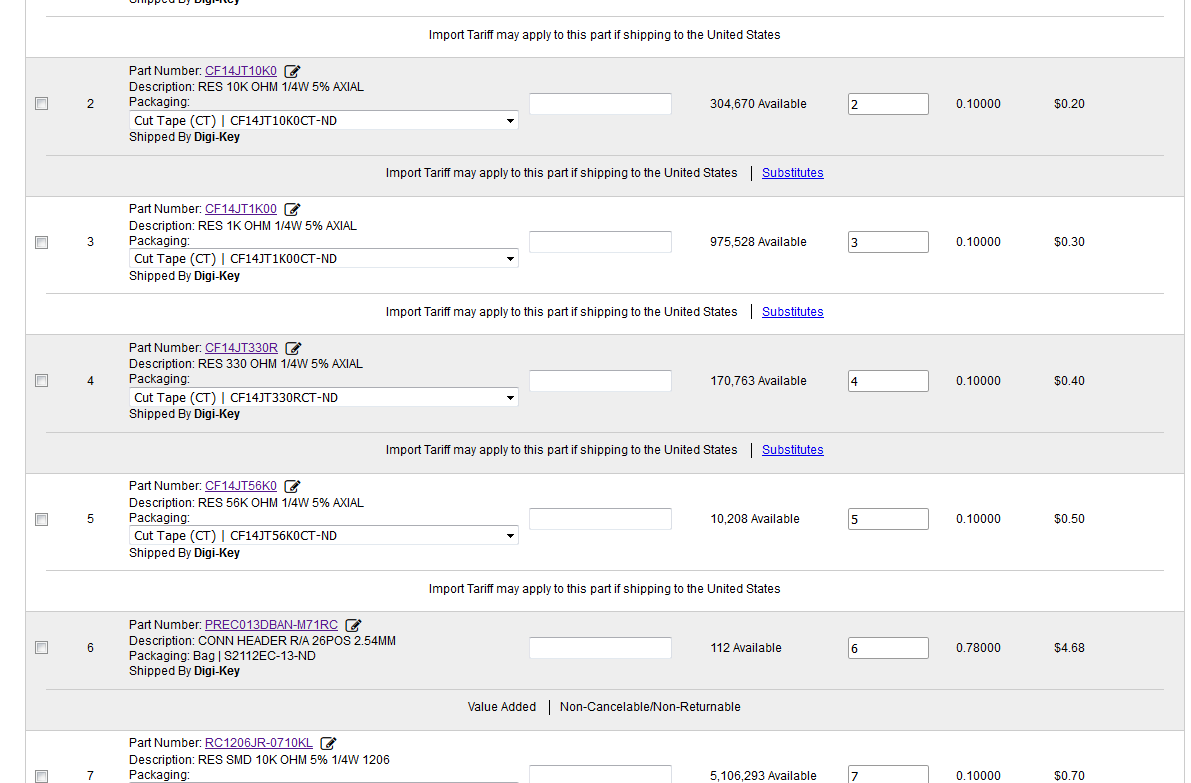The height and width of the screenshot is (783, 1191).
Task: Click customer reference field for item 5
Action: (600, 519)
